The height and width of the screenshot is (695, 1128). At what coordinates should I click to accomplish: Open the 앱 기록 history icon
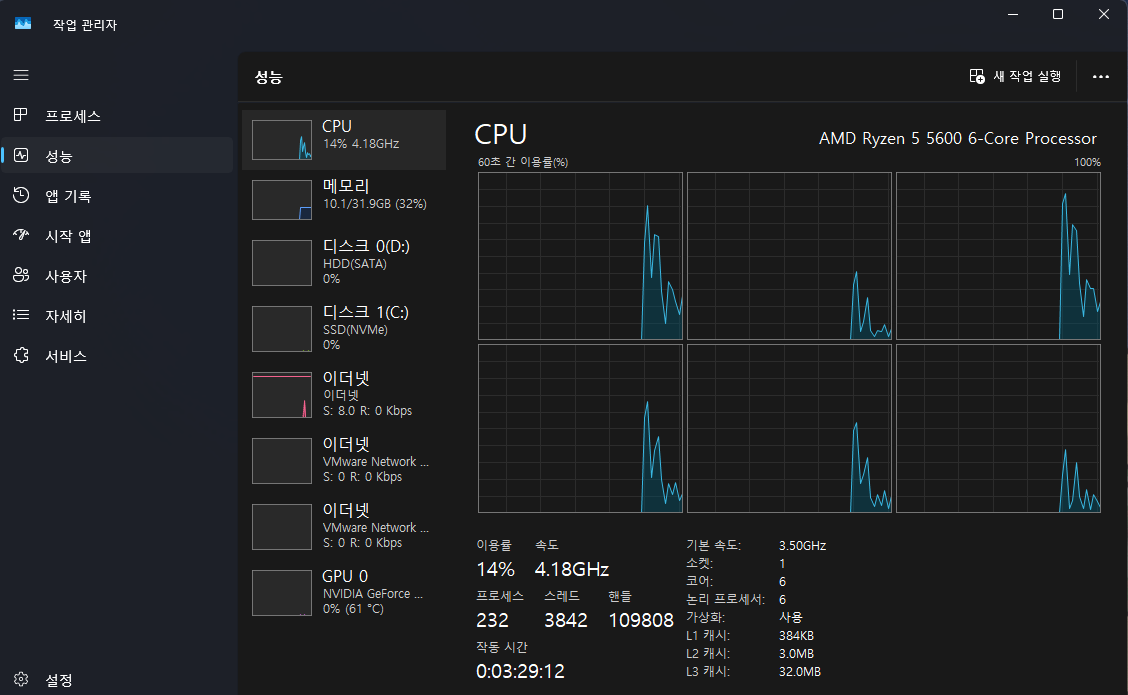pyautogui.click(x=21, y=195)
